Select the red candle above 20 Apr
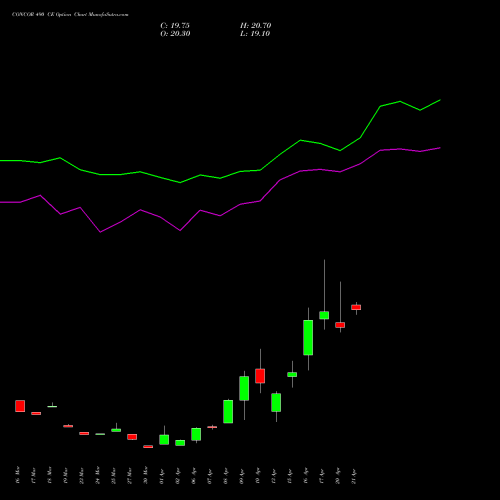 pyautogui.click(x=340, y=325)
